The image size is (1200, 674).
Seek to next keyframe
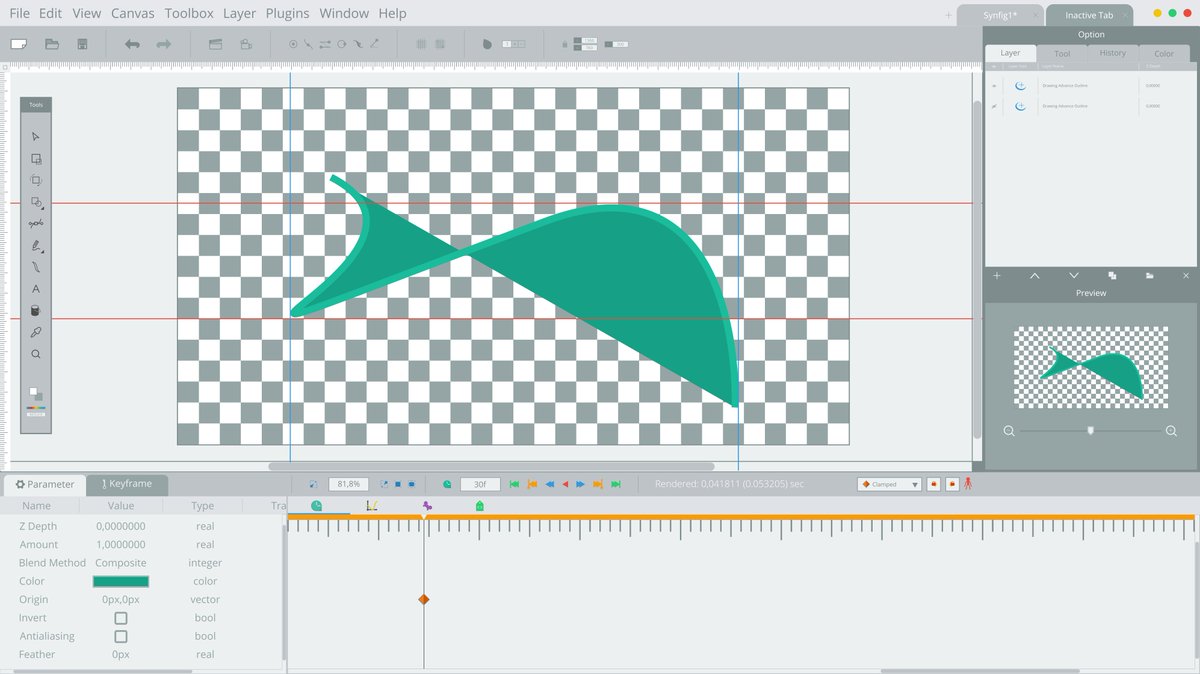click(598, 484)
